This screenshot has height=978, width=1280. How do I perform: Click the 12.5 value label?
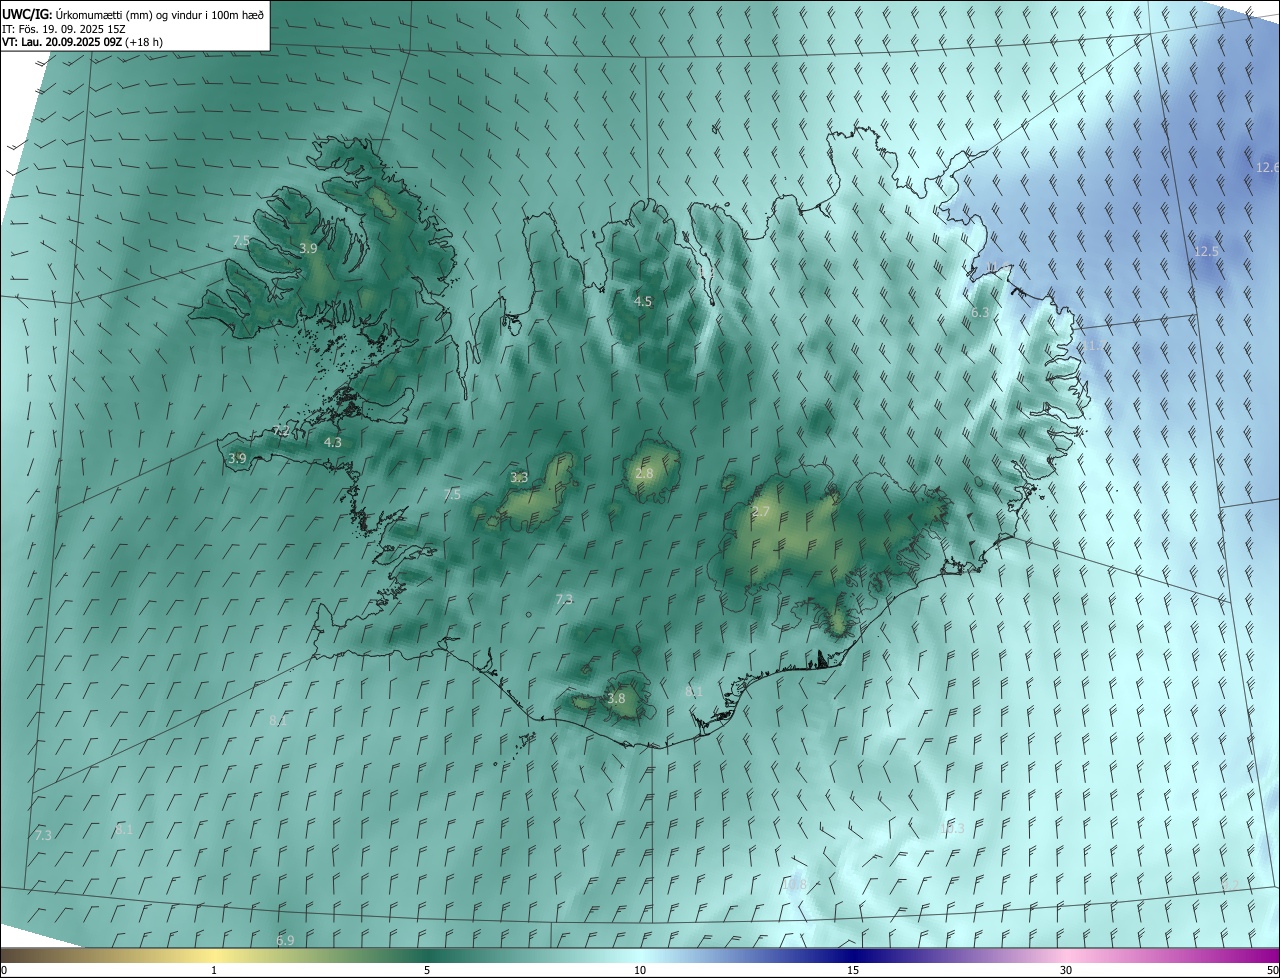coord(1206,251)
